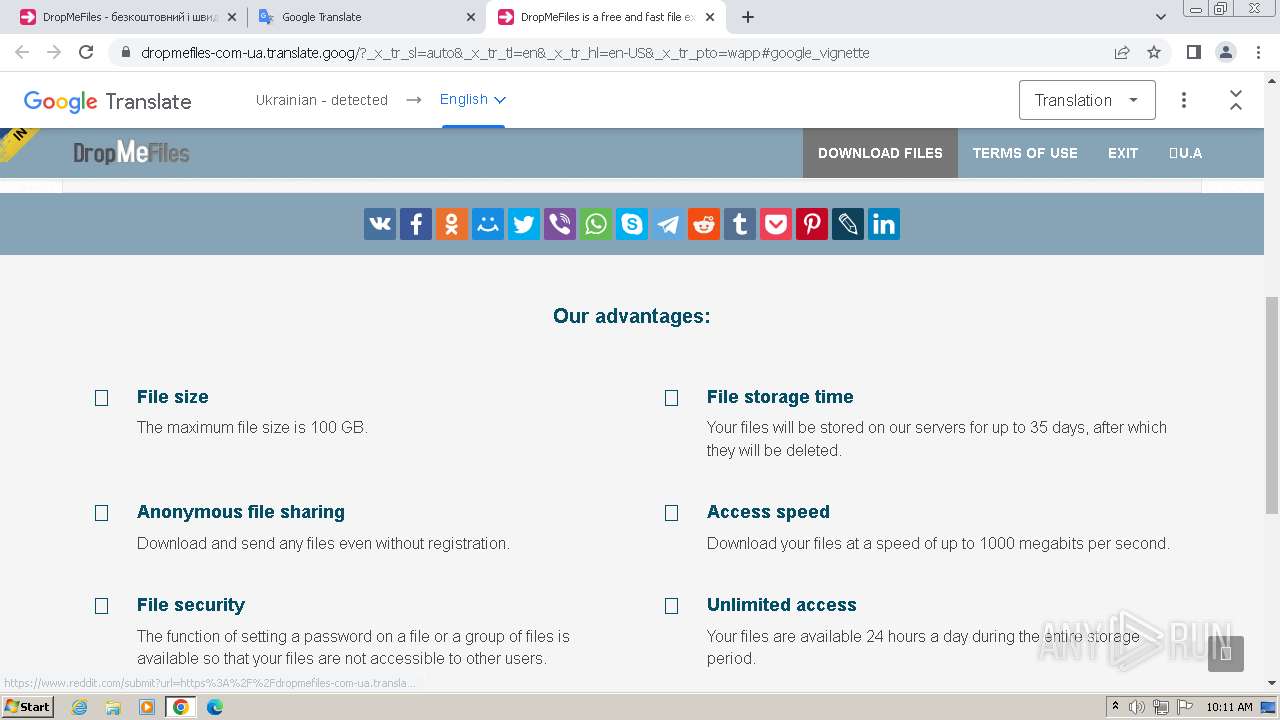Toggle browser side panel
Screen dimensions: 1280x720
coord(1194,52)
